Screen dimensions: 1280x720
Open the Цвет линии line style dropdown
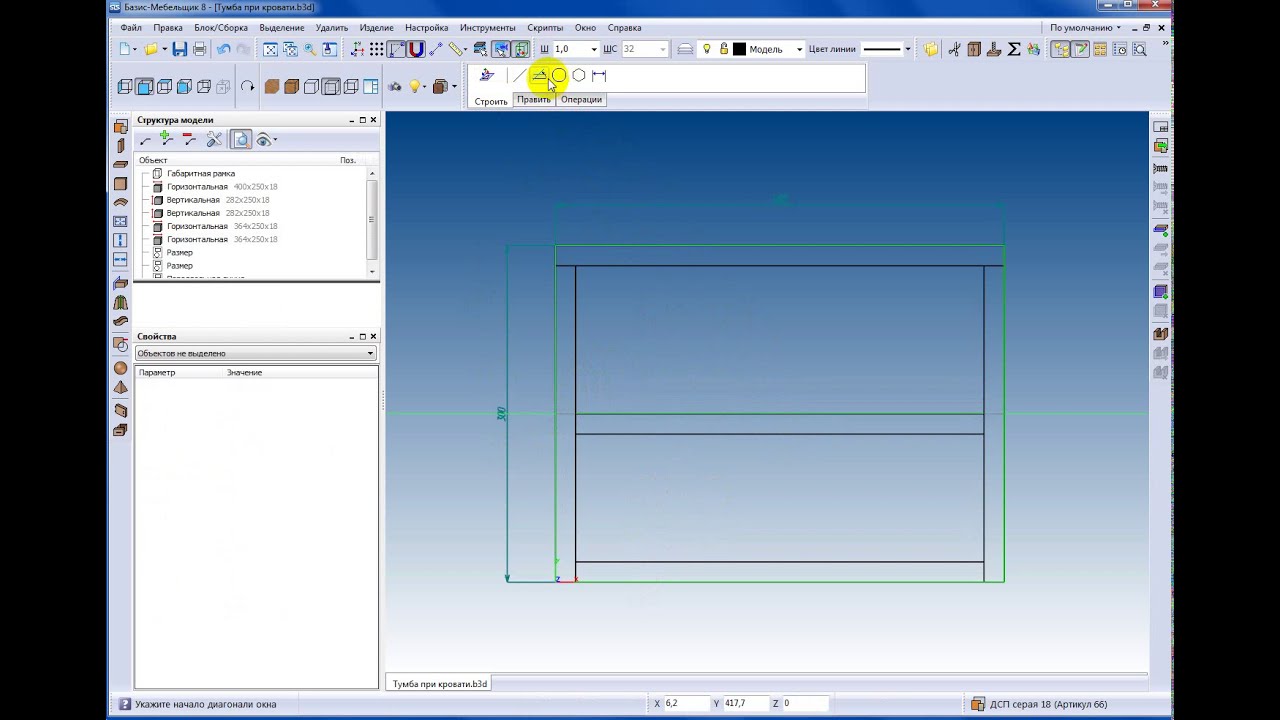pos(907,49)
